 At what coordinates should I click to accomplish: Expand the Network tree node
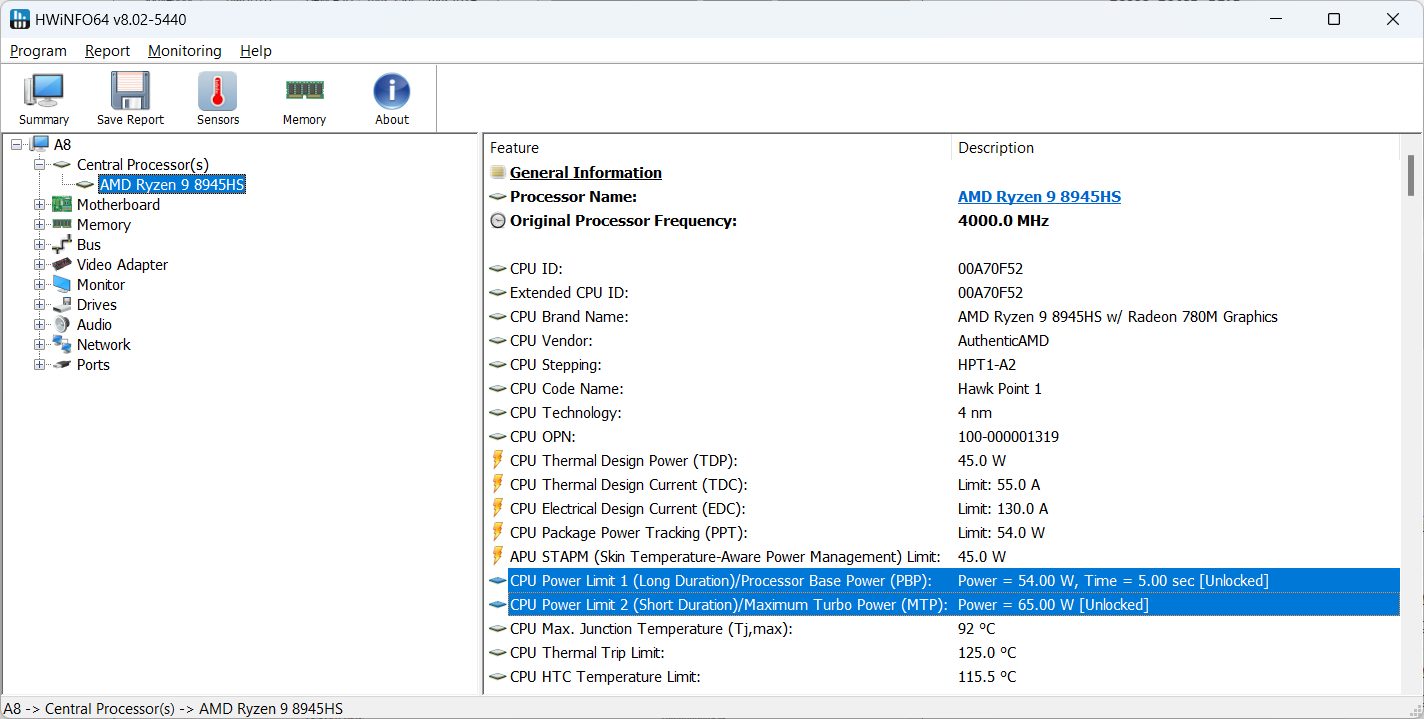pos(40,344)
